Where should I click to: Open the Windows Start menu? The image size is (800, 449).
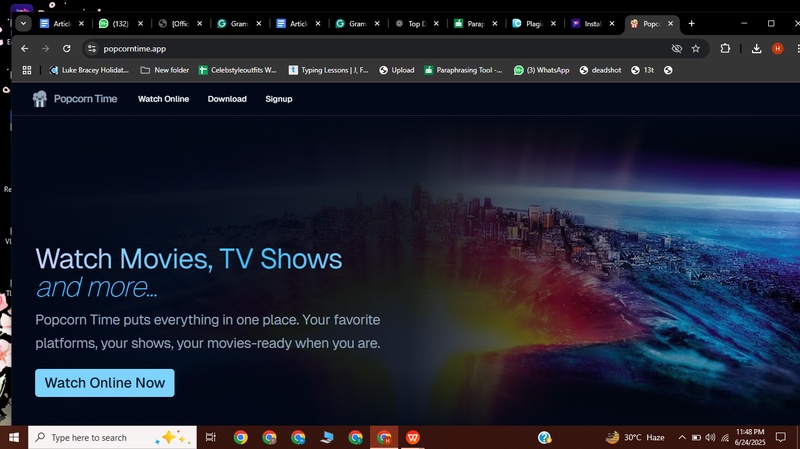(14, 437)
